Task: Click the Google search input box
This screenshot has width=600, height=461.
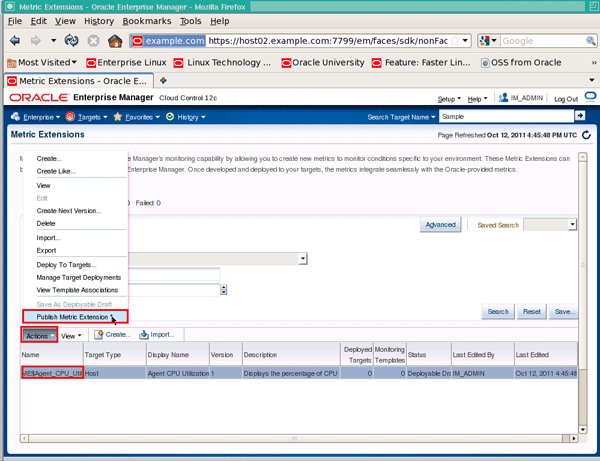Action: 543,41
